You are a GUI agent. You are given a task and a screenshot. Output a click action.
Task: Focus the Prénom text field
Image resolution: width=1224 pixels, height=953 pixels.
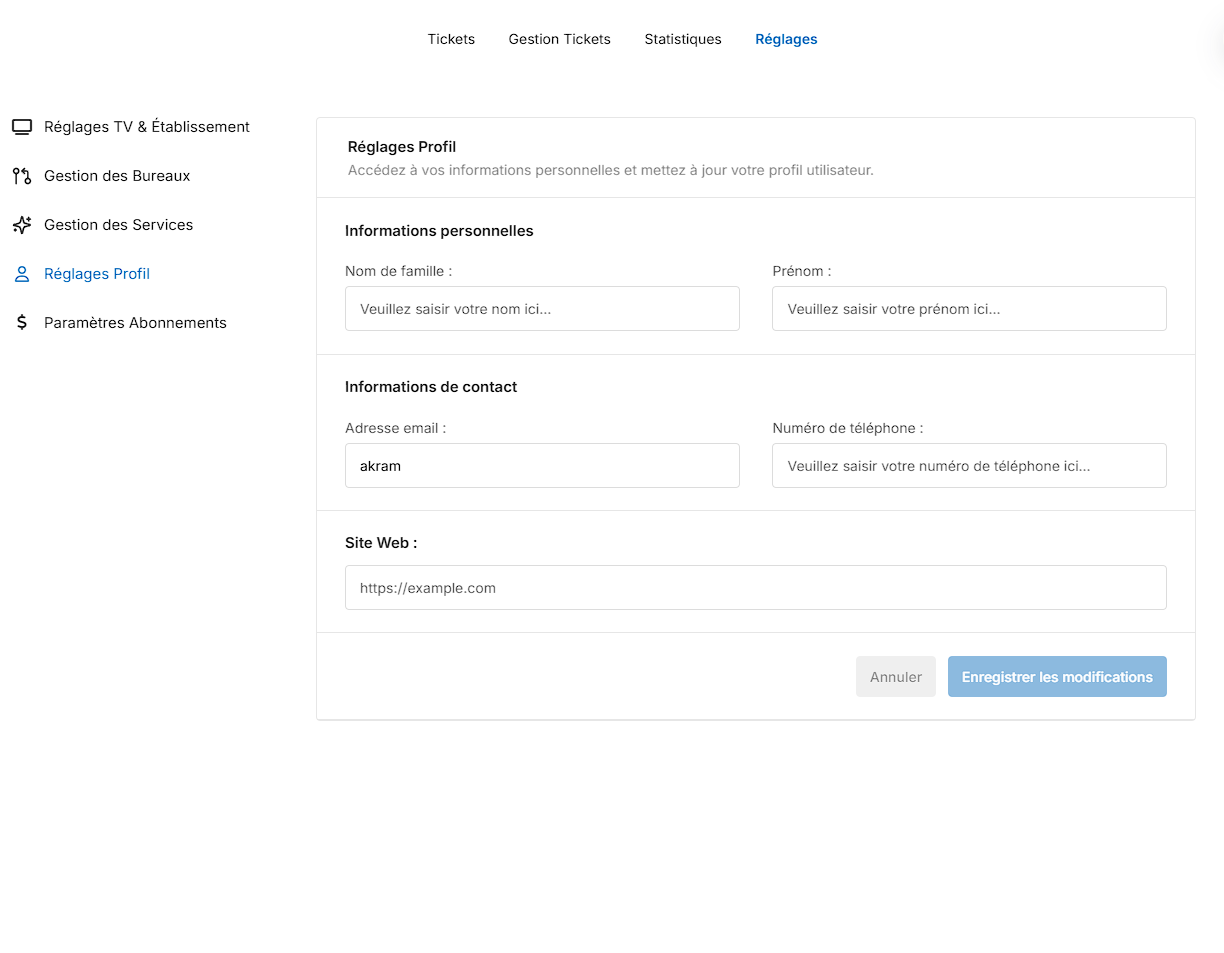coord(969,309)
